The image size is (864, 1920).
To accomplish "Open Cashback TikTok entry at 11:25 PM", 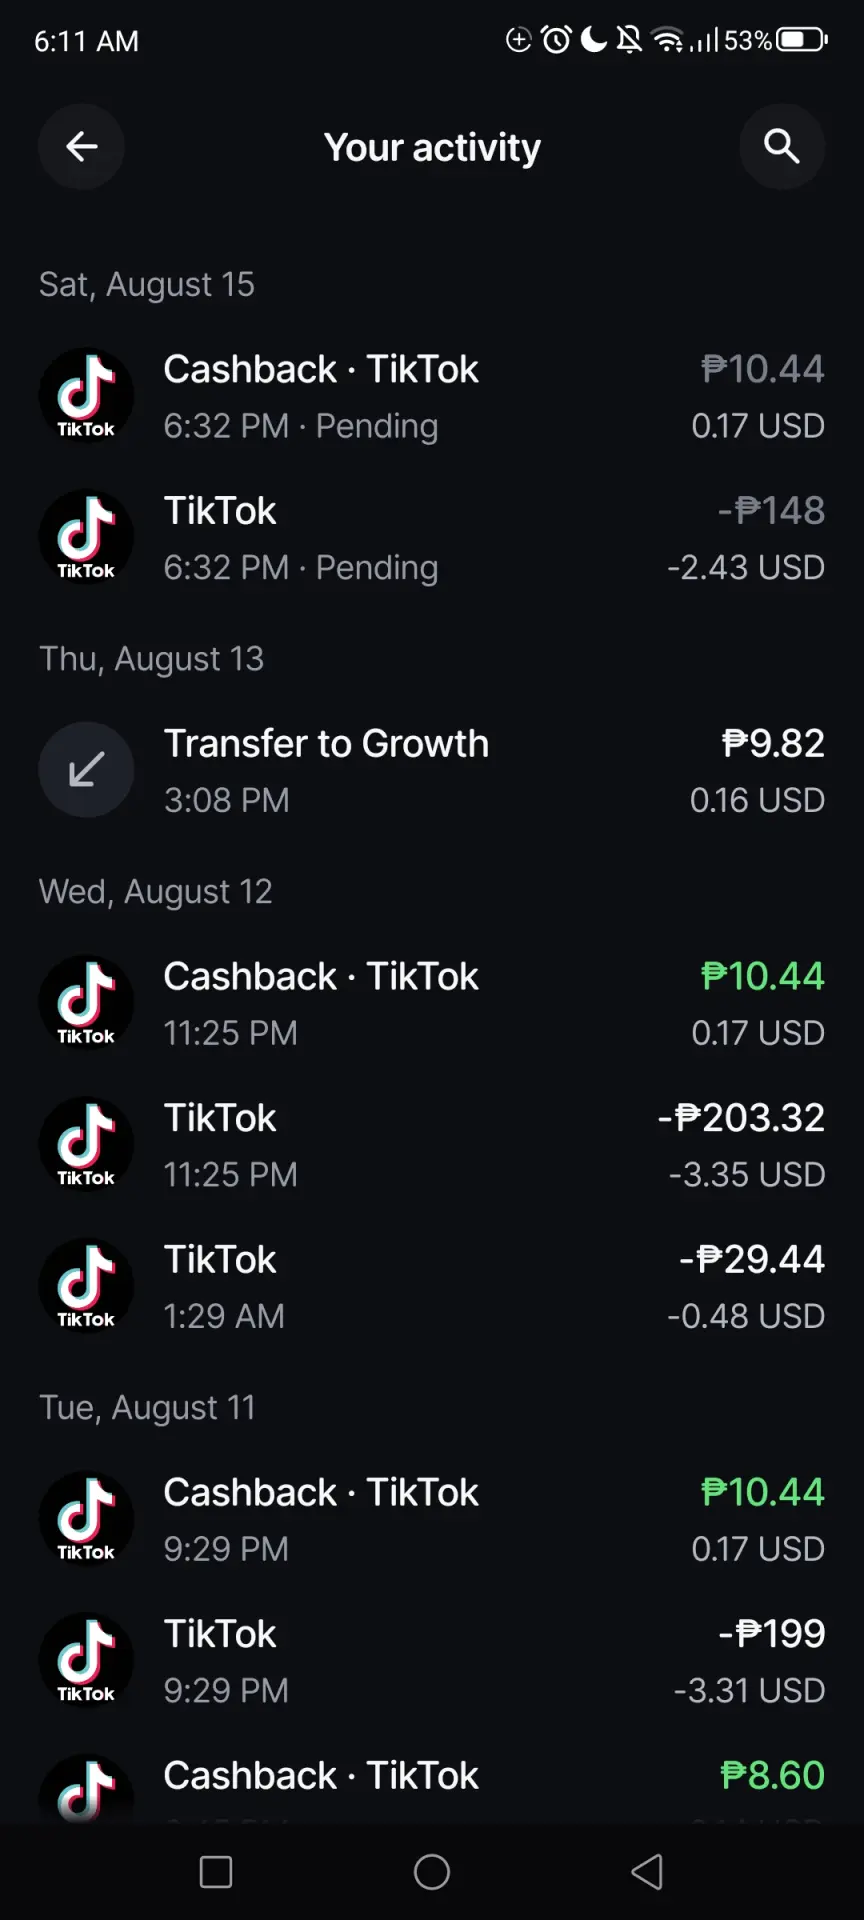I will [432, 1003].
